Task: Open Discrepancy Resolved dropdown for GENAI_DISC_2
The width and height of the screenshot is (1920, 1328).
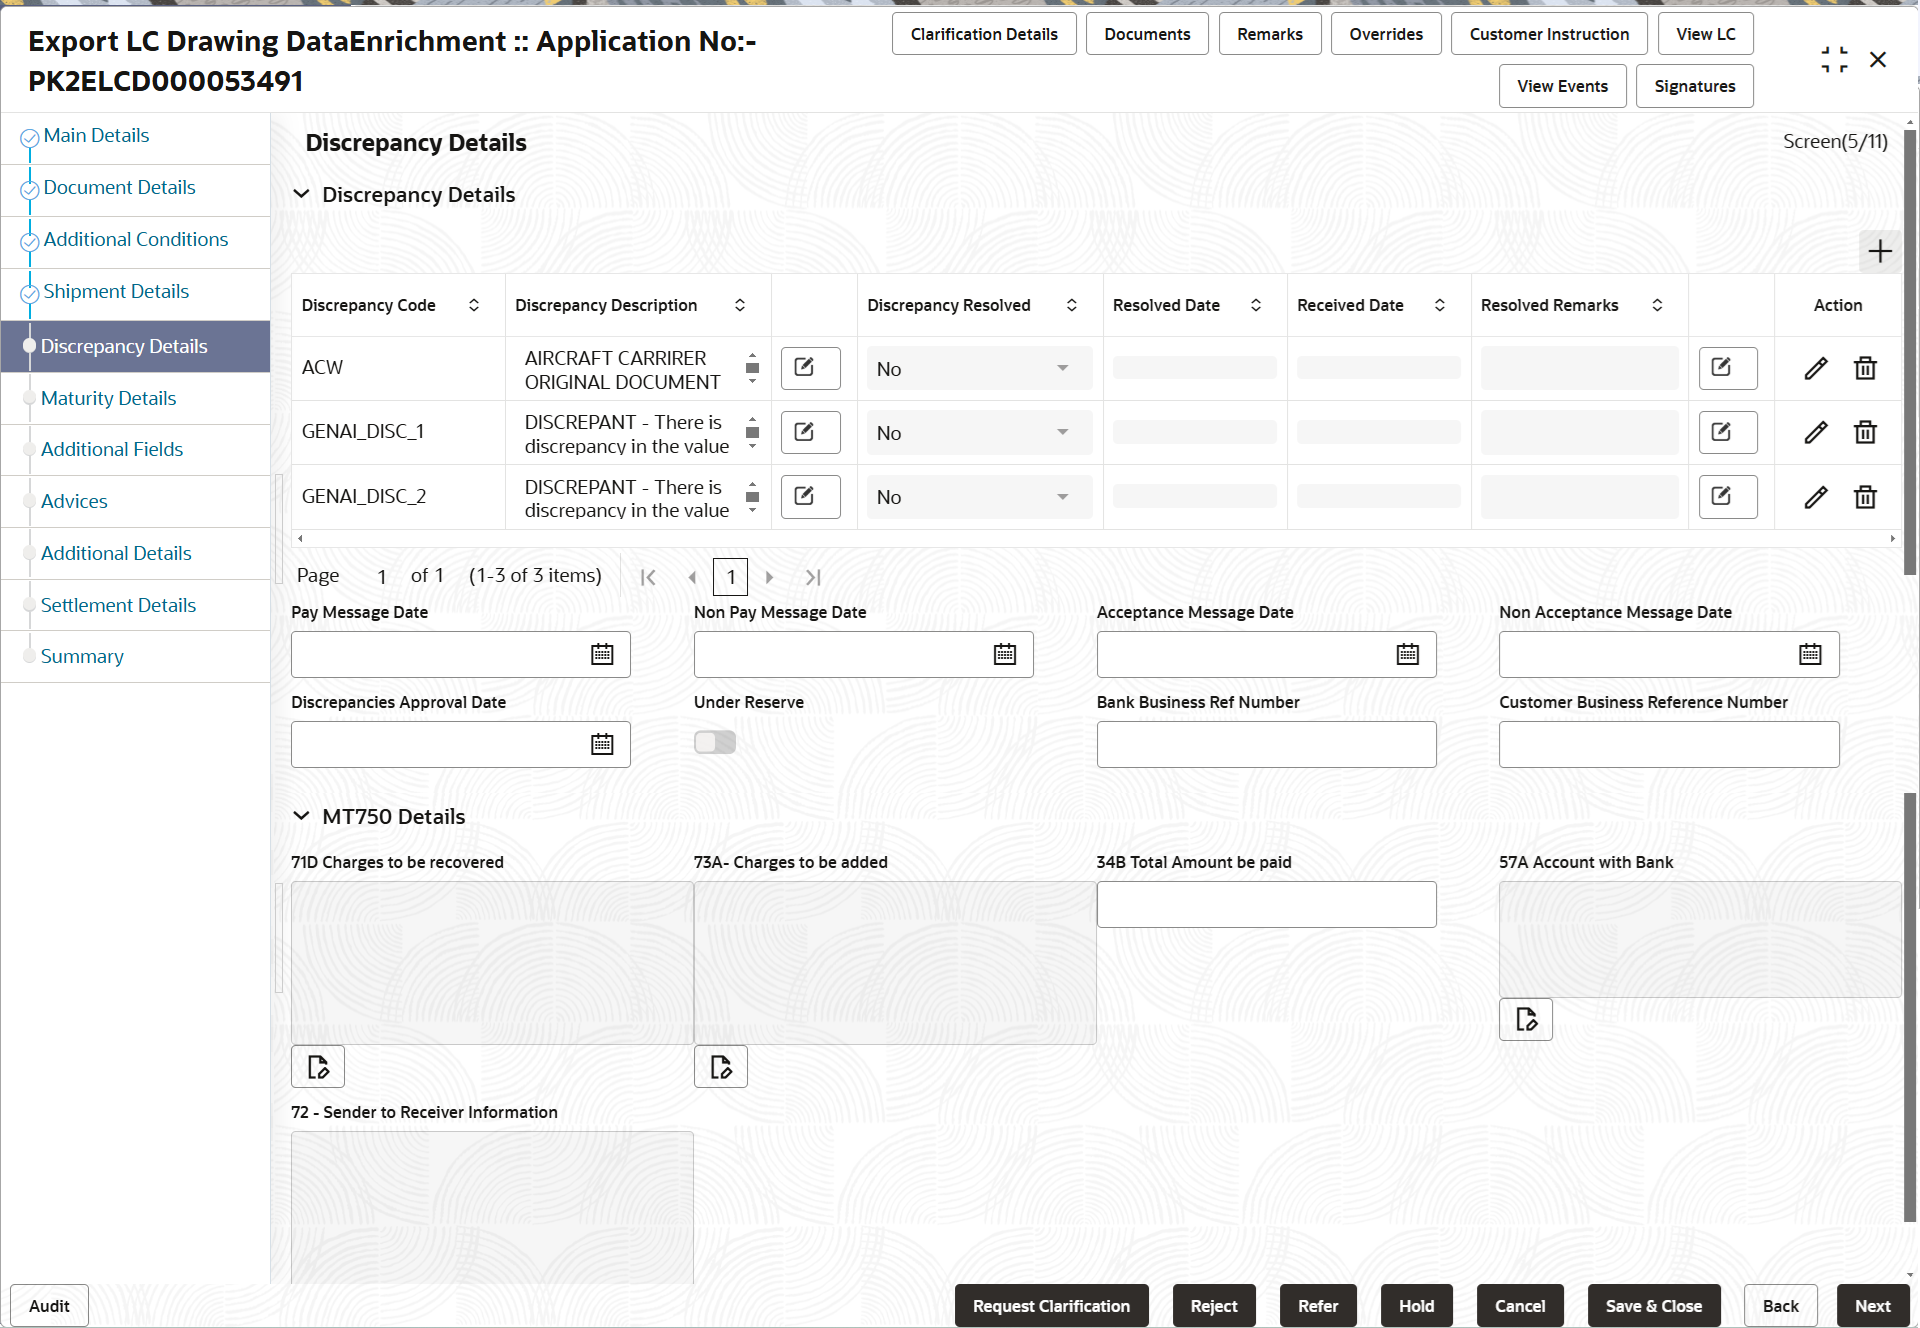Action: click(979, 497)
